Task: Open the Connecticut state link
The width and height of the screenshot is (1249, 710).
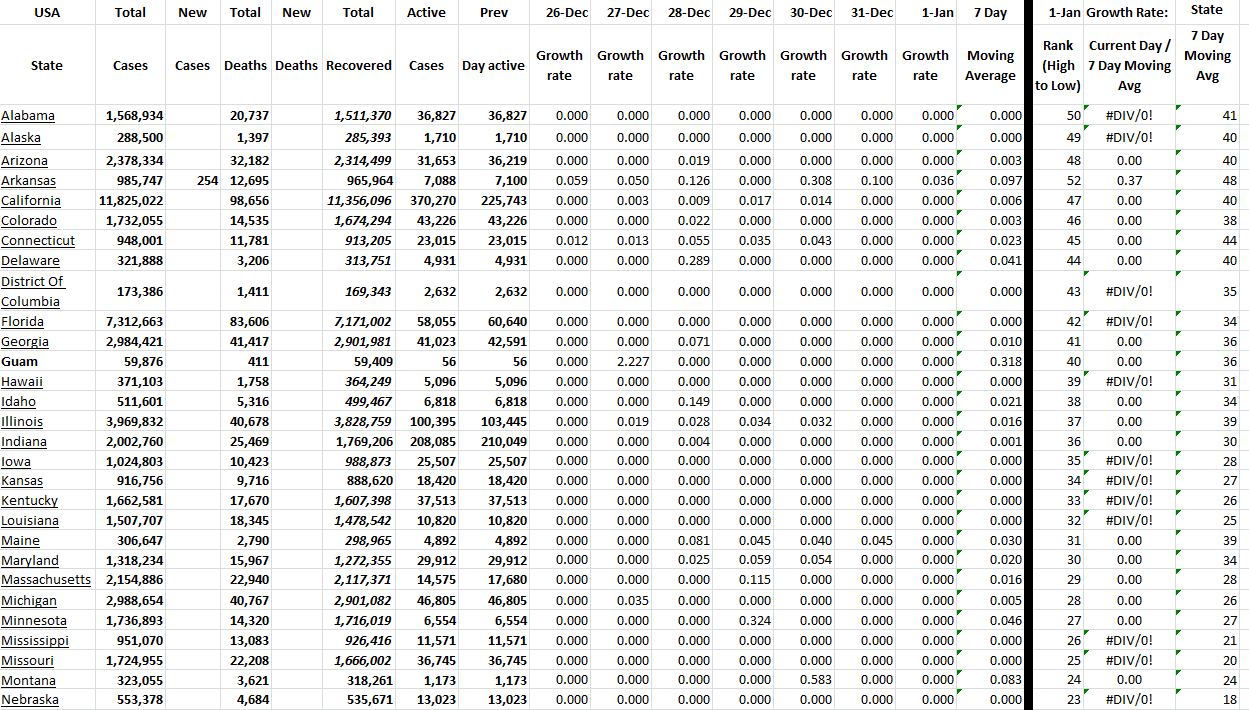Action: pos(38,241)
